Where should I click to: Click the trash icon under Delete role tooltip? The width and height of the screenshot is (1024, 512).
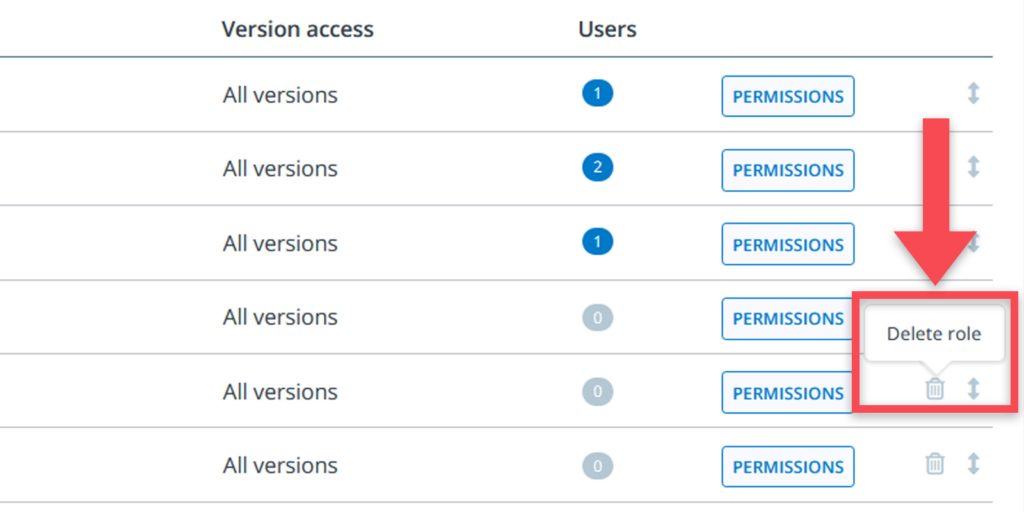(934, 389)
